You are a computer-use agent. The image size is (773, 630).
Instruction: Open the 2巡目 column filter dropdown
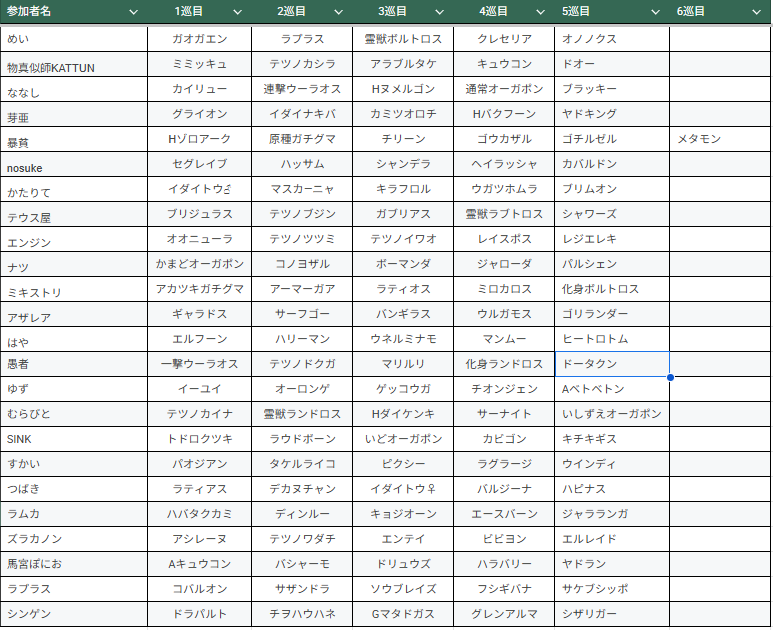coord(338,12)
